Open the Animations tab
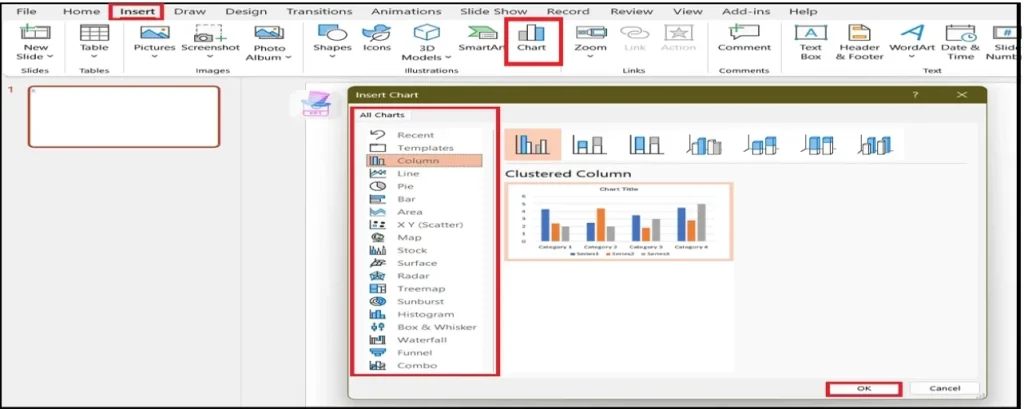This screenshot has height=409, width=1024. pos(406,11)
